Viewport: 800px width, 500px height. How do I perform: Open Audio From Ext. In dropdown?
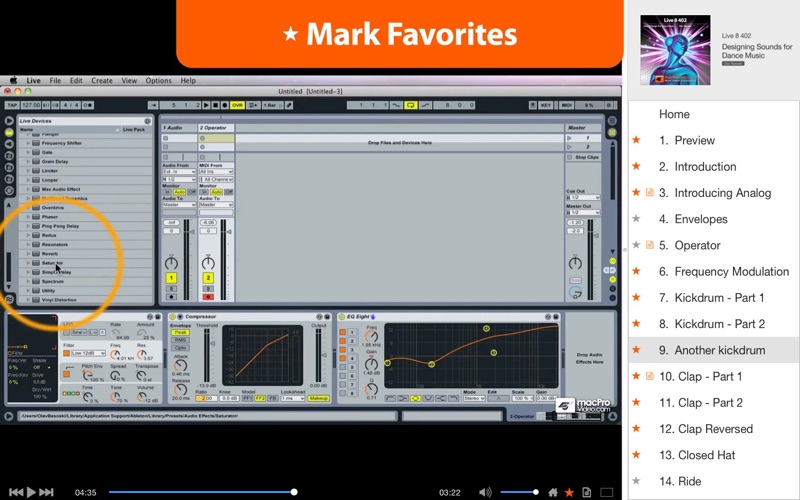[x=179, y=172]
